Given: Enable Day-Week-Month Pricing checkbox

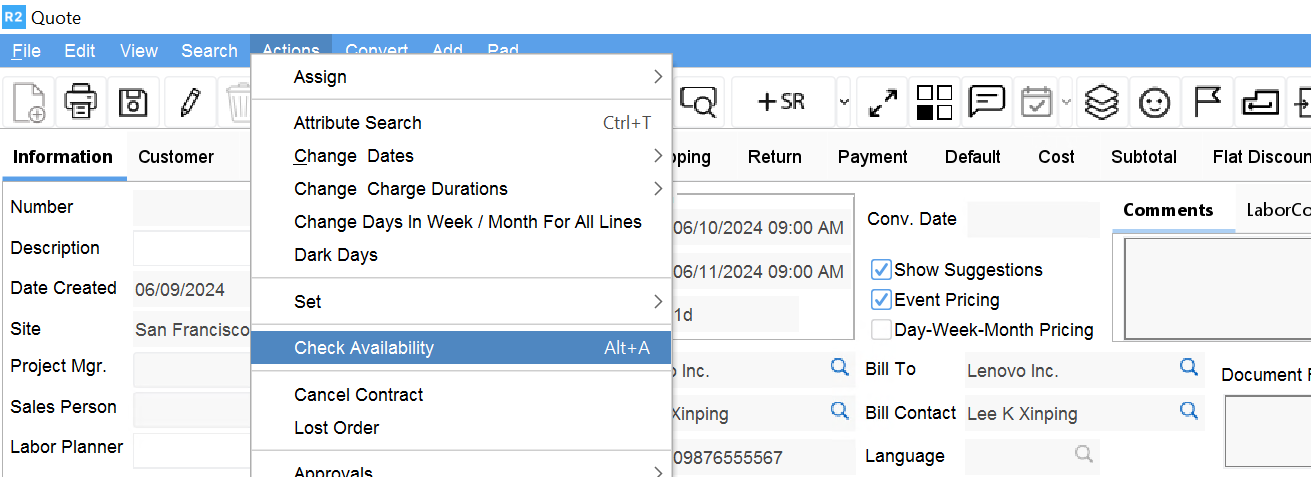Looking at the screenshot, I should 881,330.
